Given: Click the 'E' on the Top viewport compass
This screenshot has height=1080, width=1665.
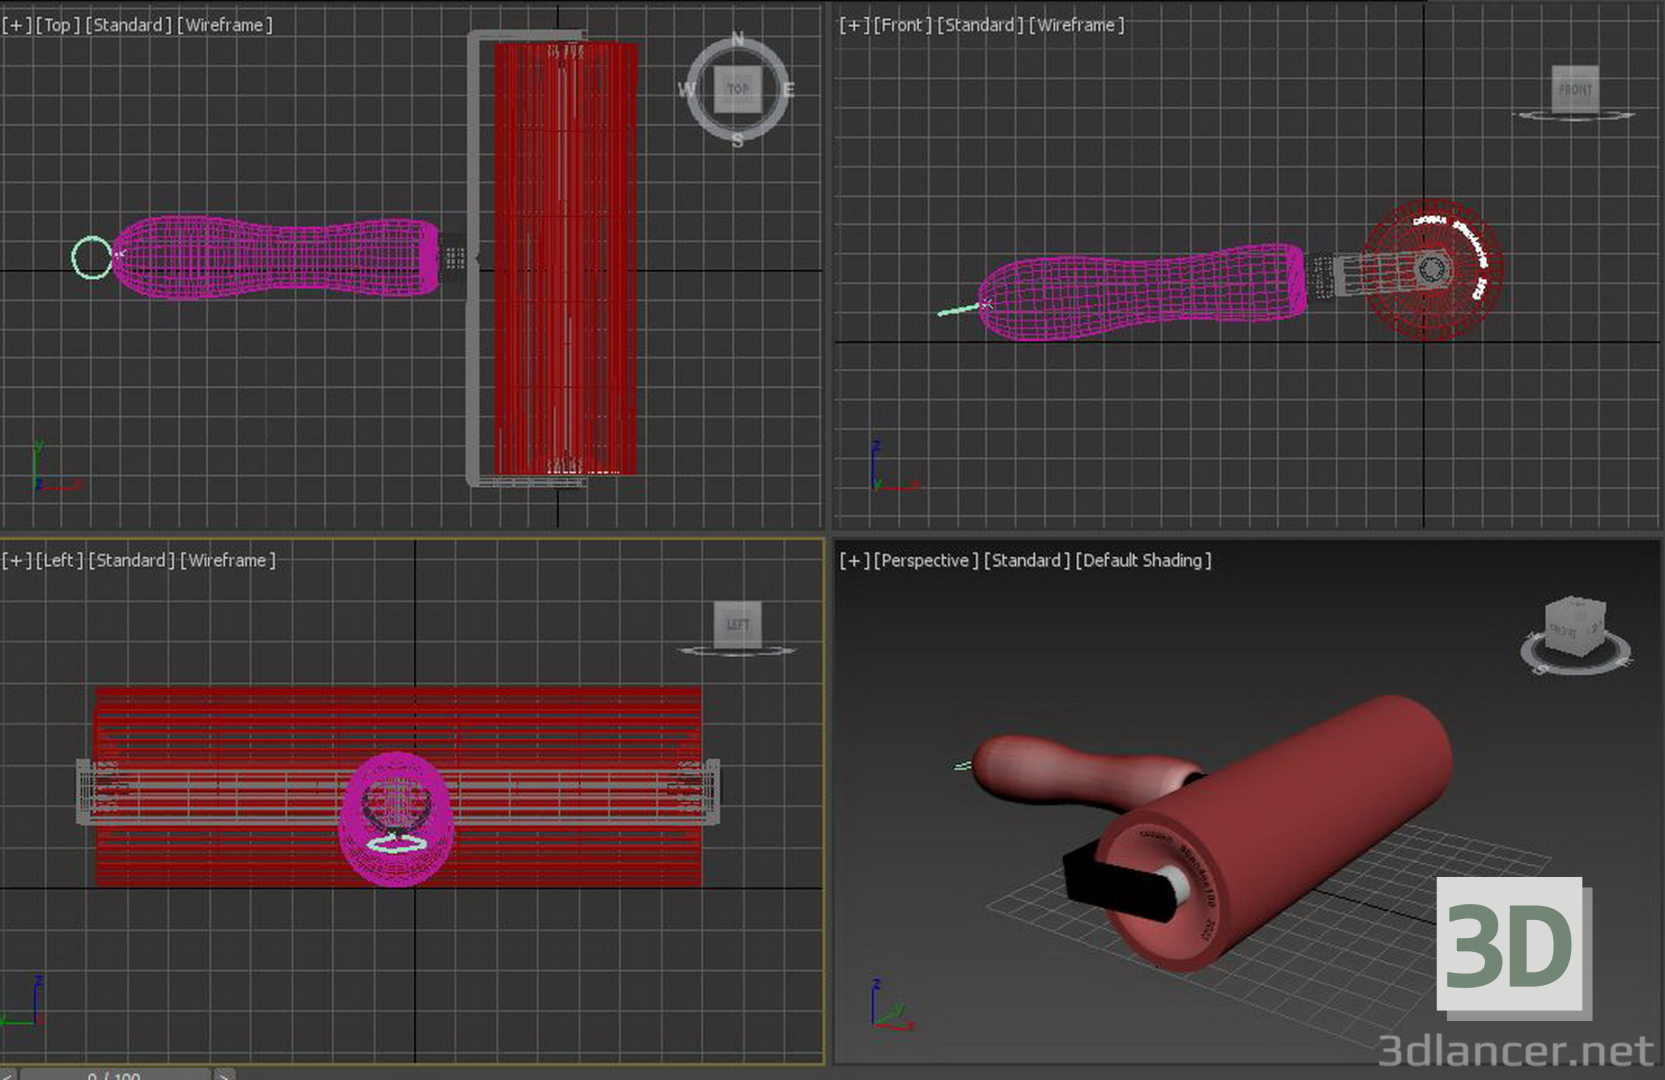Looking at the screenshot, I should [790, 90].
